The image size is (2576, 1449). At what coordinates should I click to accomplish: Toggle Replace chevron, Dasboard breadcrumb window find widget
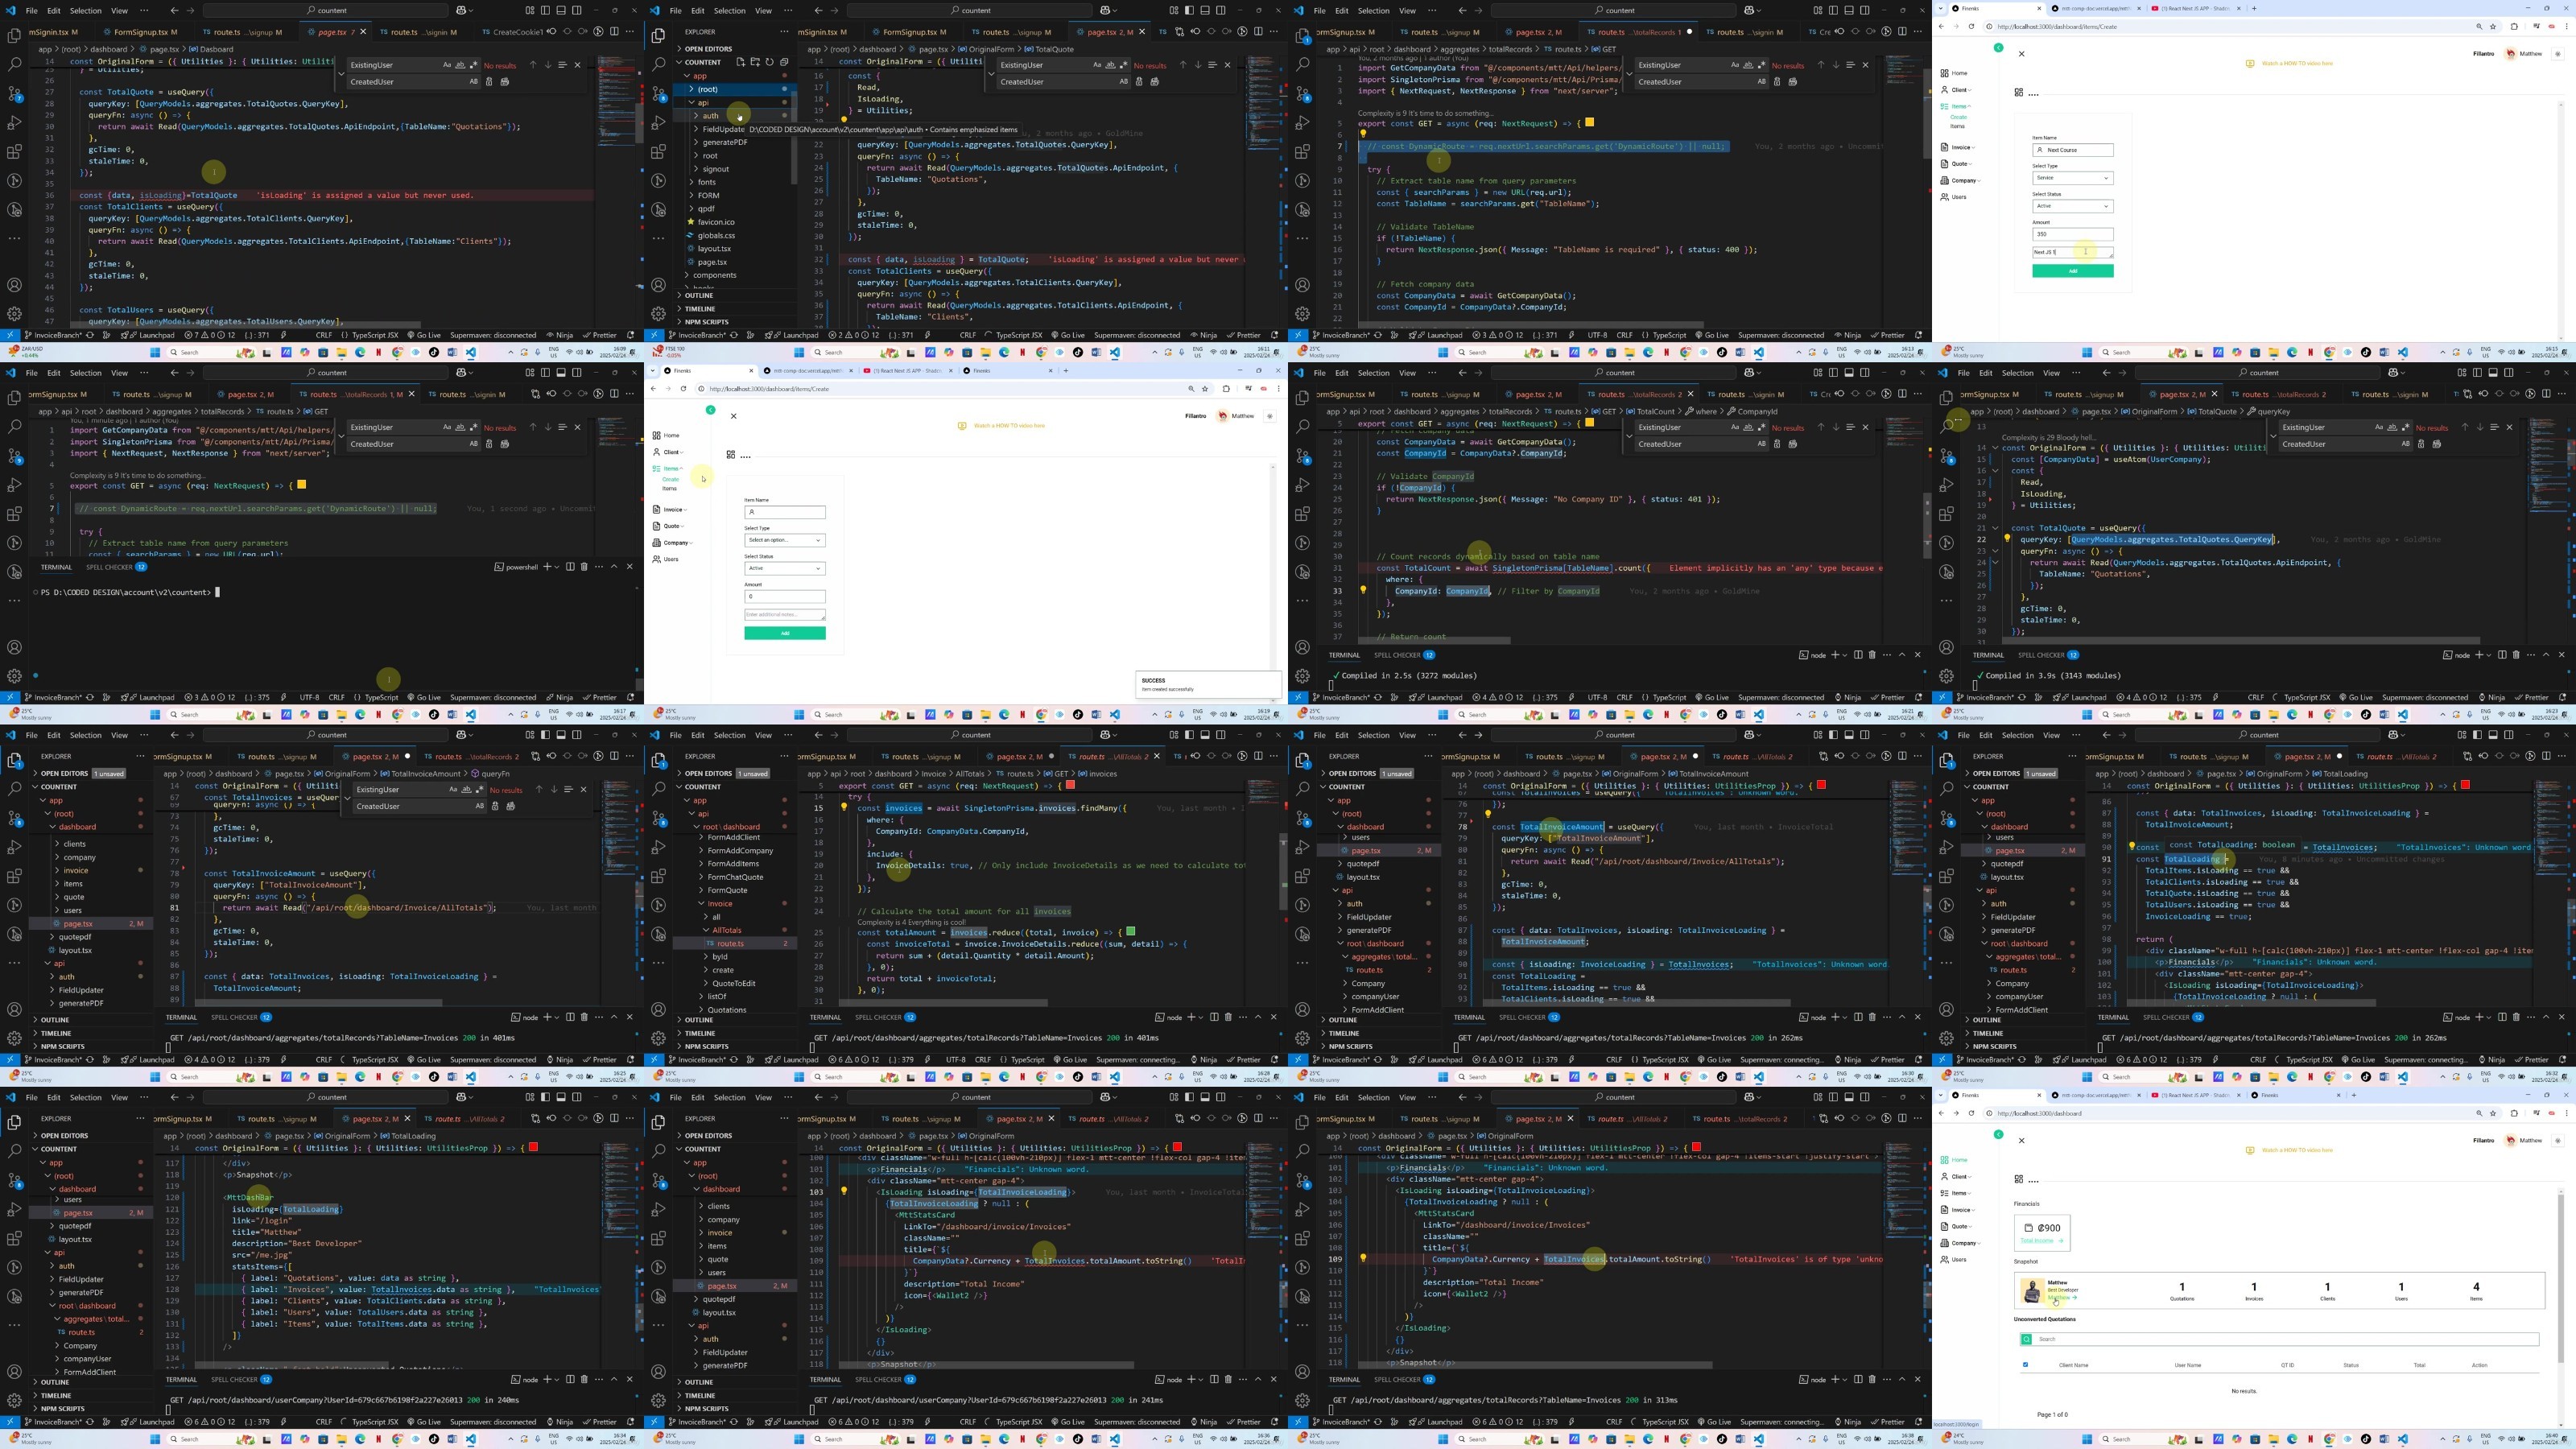[x=341, y=73]
